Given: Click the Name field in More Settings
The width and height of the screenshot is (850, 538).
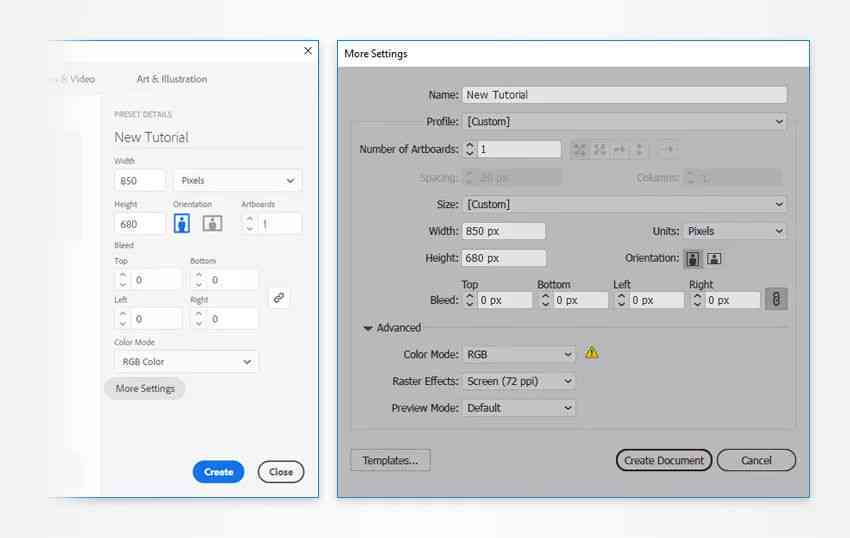Looking at the screenshot, I should point(624,95).
